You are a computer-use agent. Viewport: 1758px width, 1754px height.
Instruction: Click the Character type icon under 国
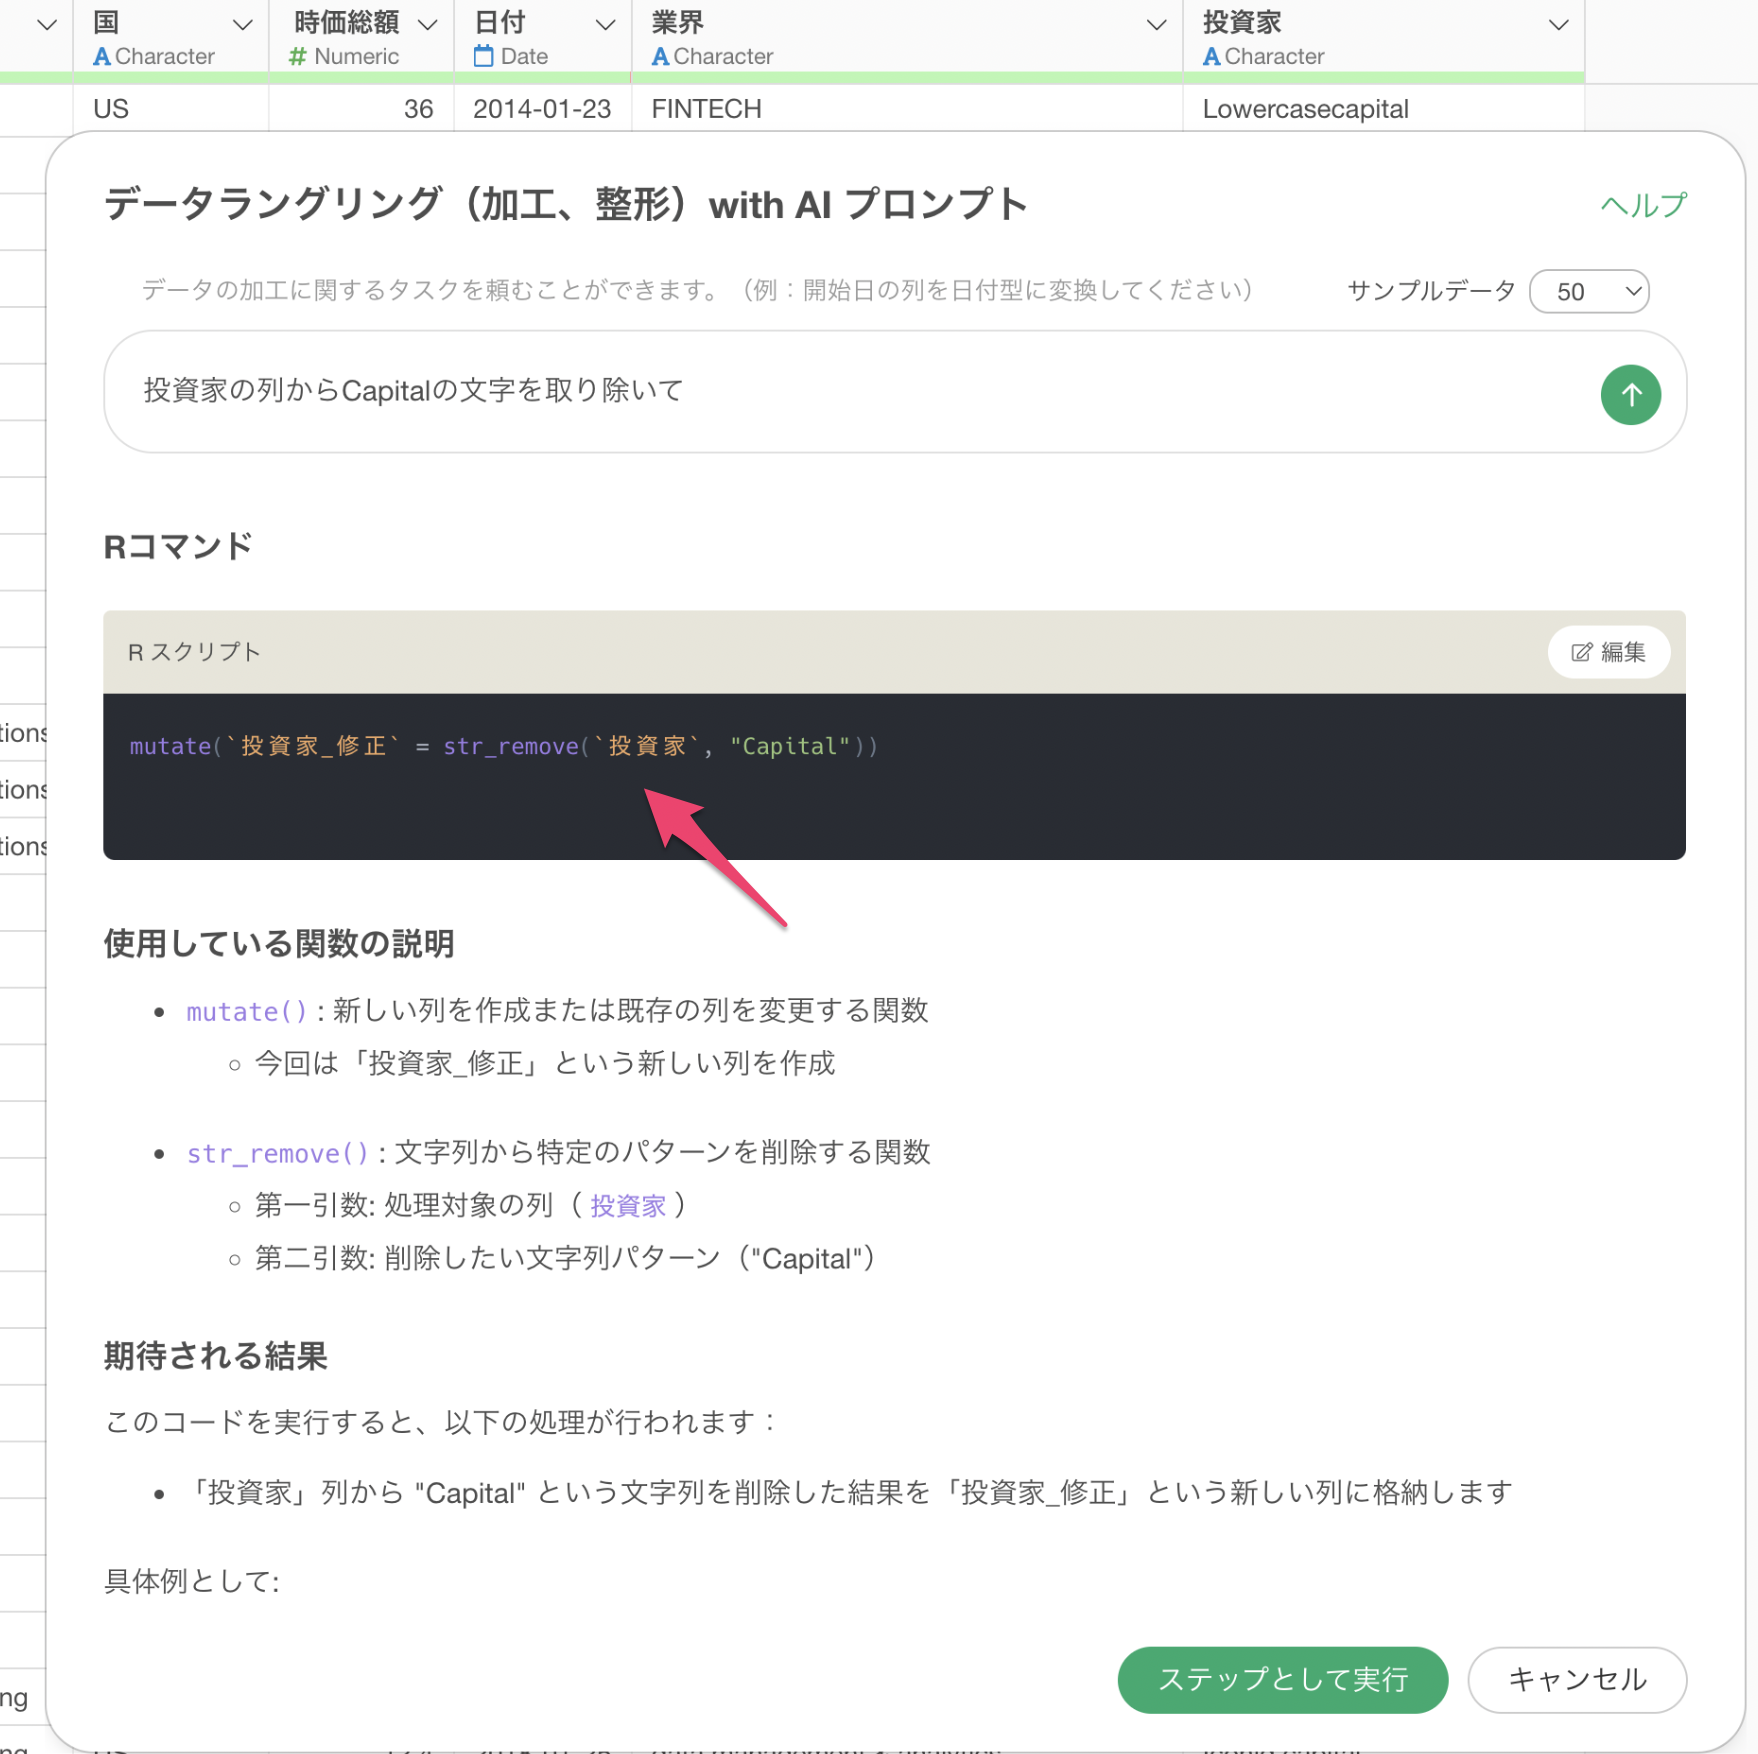tap(102, 57)
